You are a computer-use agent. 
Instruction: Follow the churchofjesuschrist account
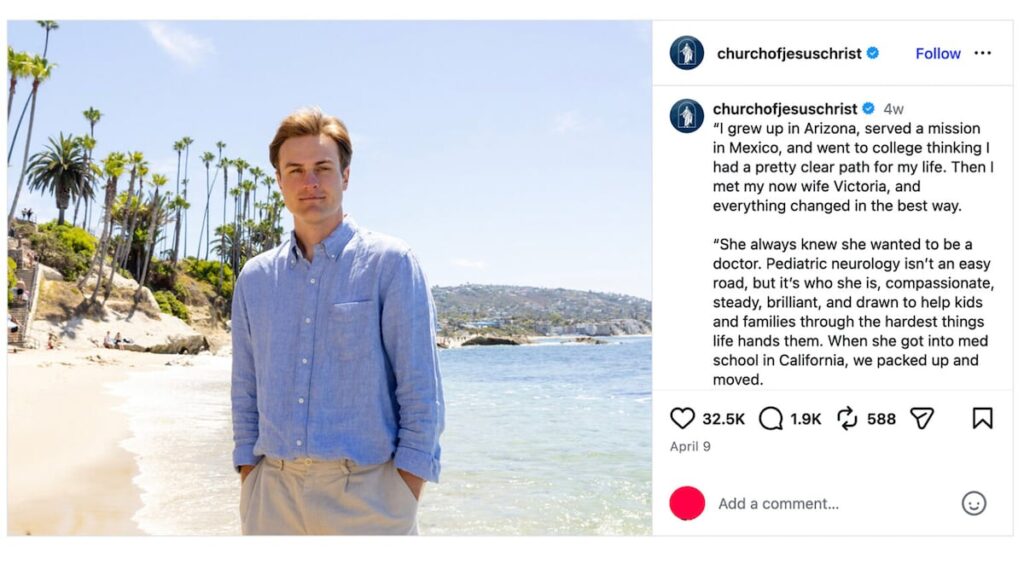tap(938, 54)
